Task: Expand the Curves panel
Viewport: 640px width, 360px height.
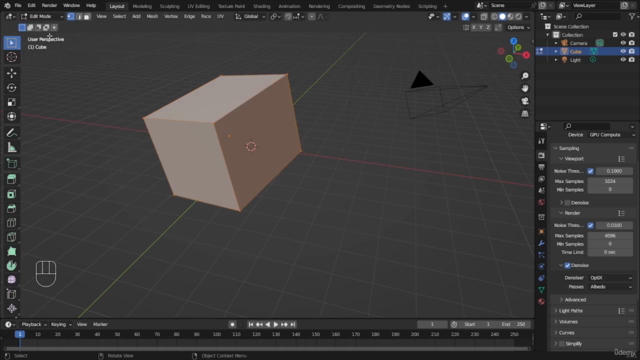Action: pyautogui.click(x=567, y=333)
